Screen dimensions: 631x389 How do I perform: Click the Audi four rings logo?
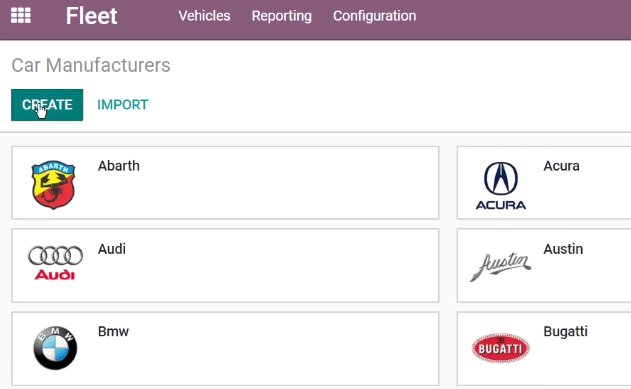tap(55, 263)
